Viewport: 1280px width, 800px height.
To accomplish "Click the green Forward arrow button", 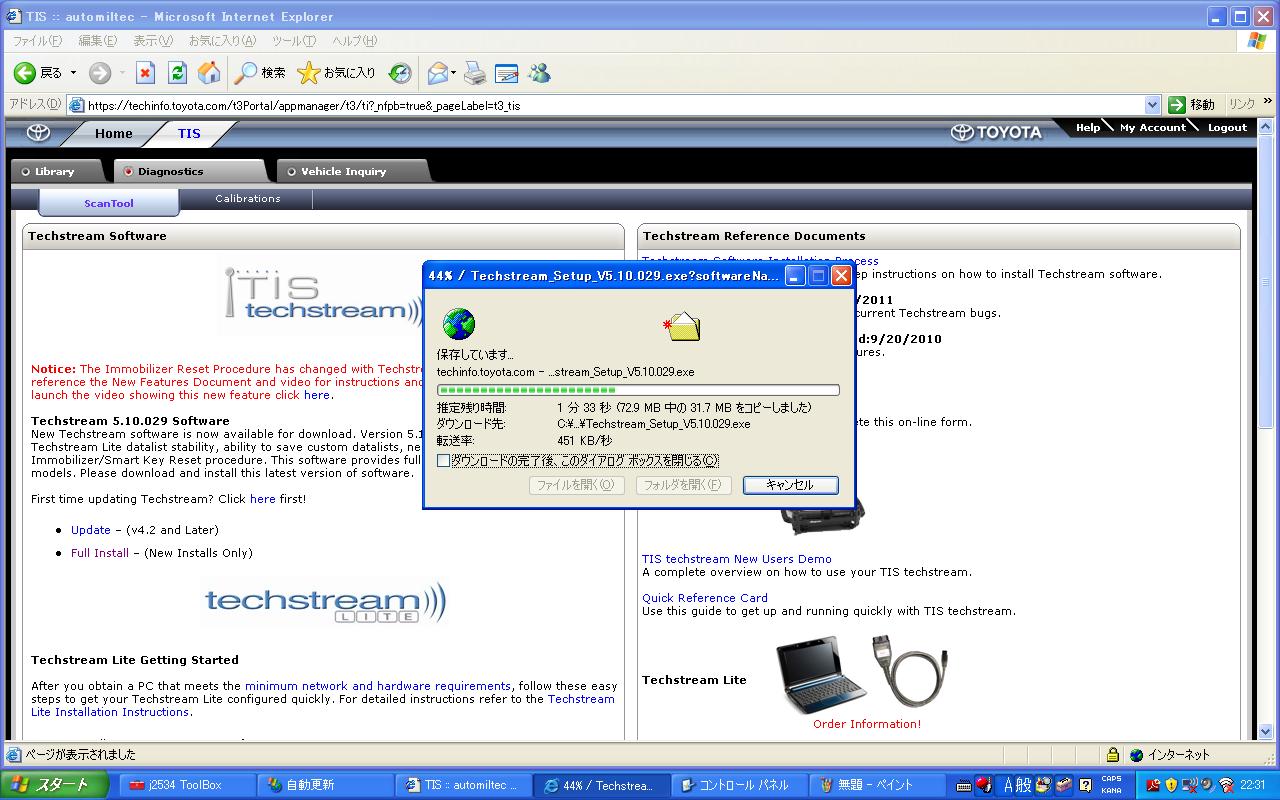I will [100, 73].
